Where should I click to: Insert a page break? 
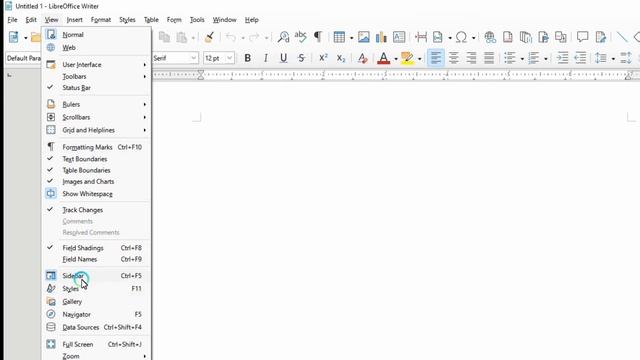coord(421,37)
